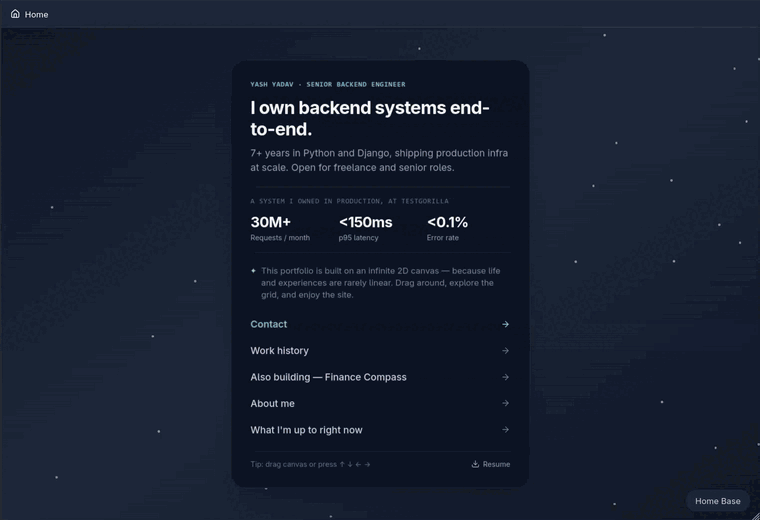760x520 pixels.
Task: Click arrow beside What I'm up to right now
Action: (505, 430)
